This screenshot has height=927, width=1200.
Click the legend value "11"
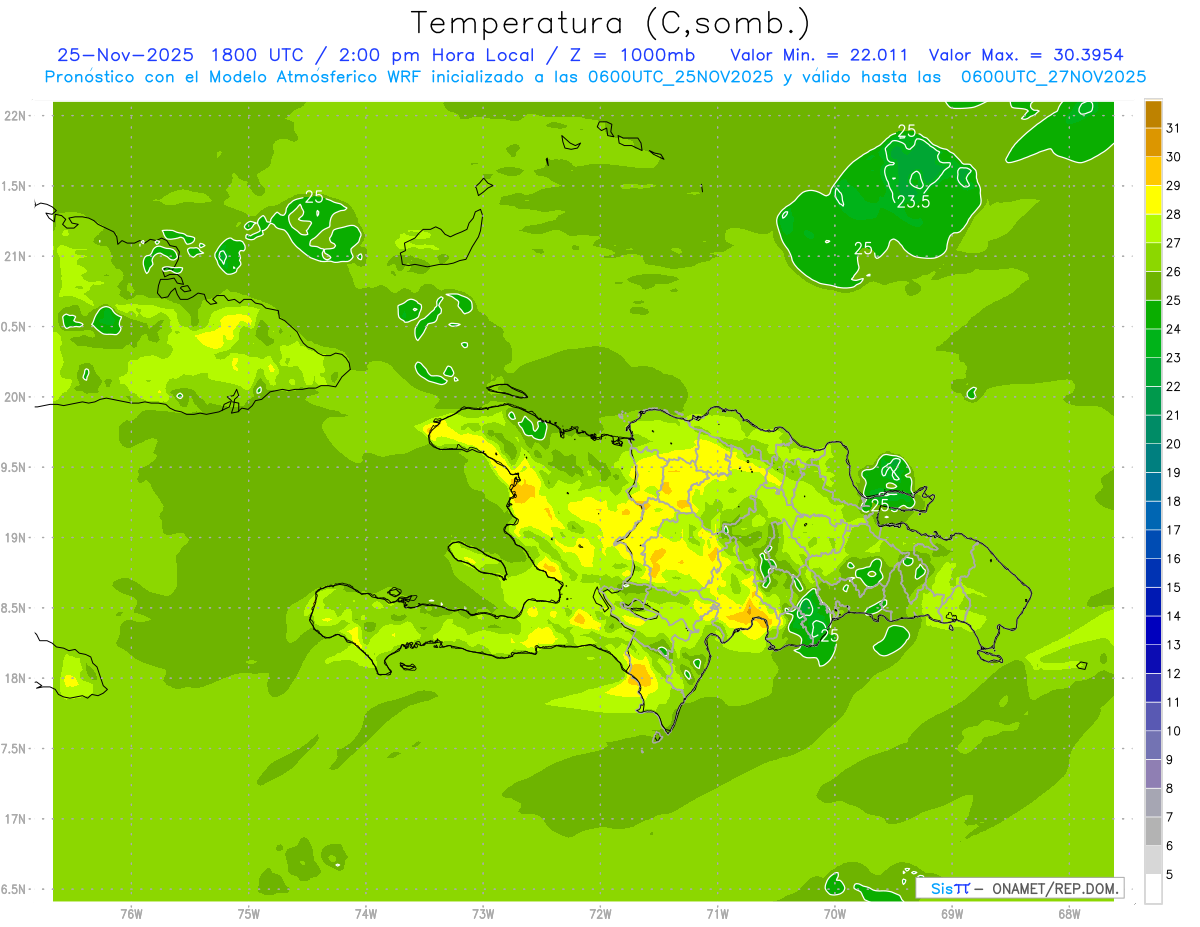point(1173,702)
